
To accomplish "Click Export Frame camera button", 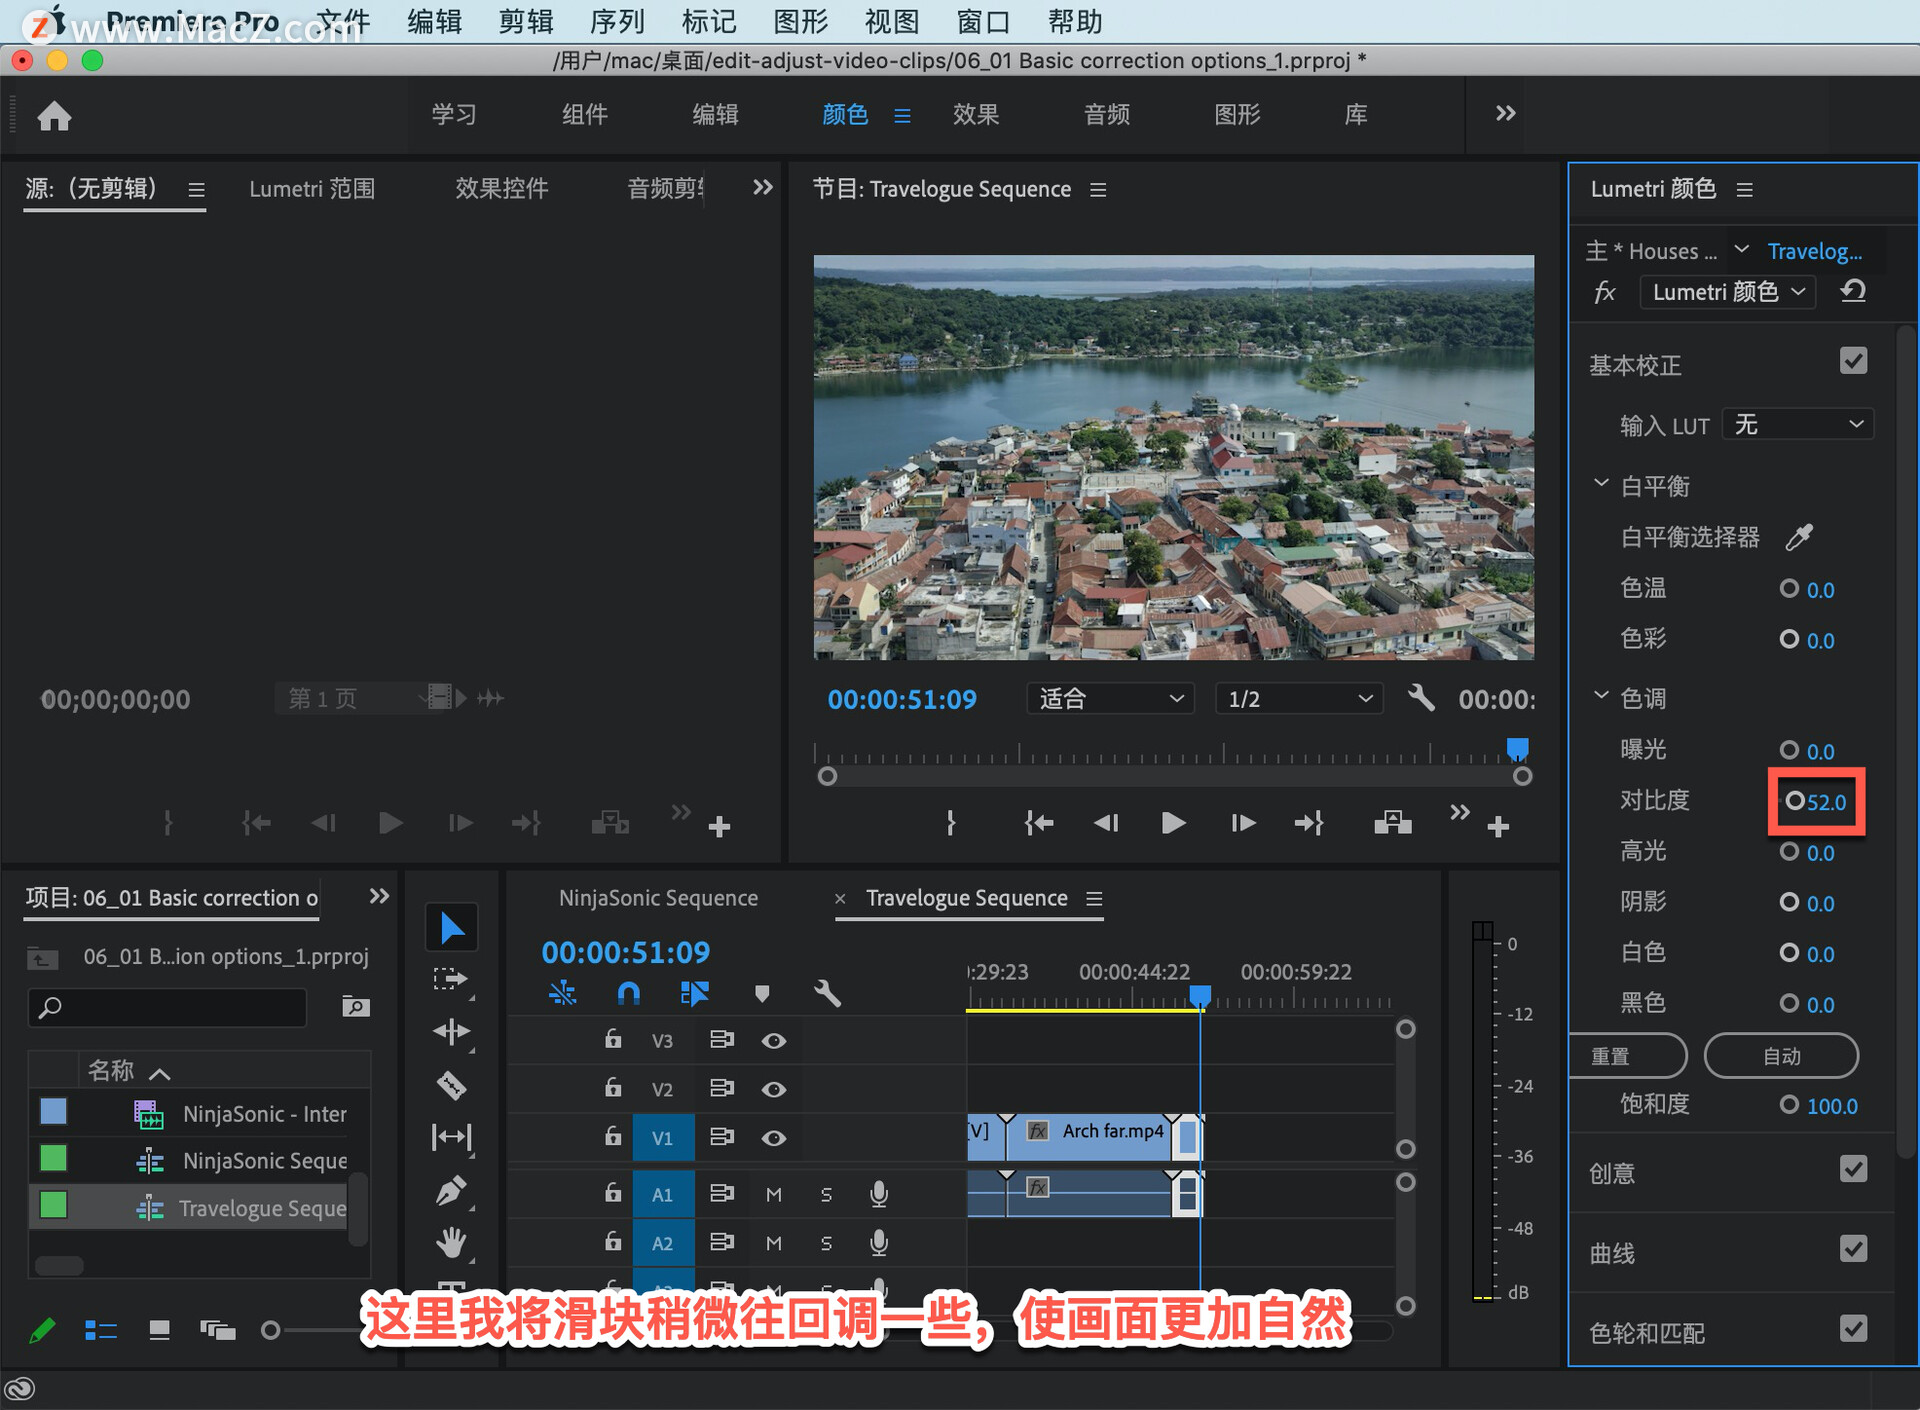I will 1392,823.
